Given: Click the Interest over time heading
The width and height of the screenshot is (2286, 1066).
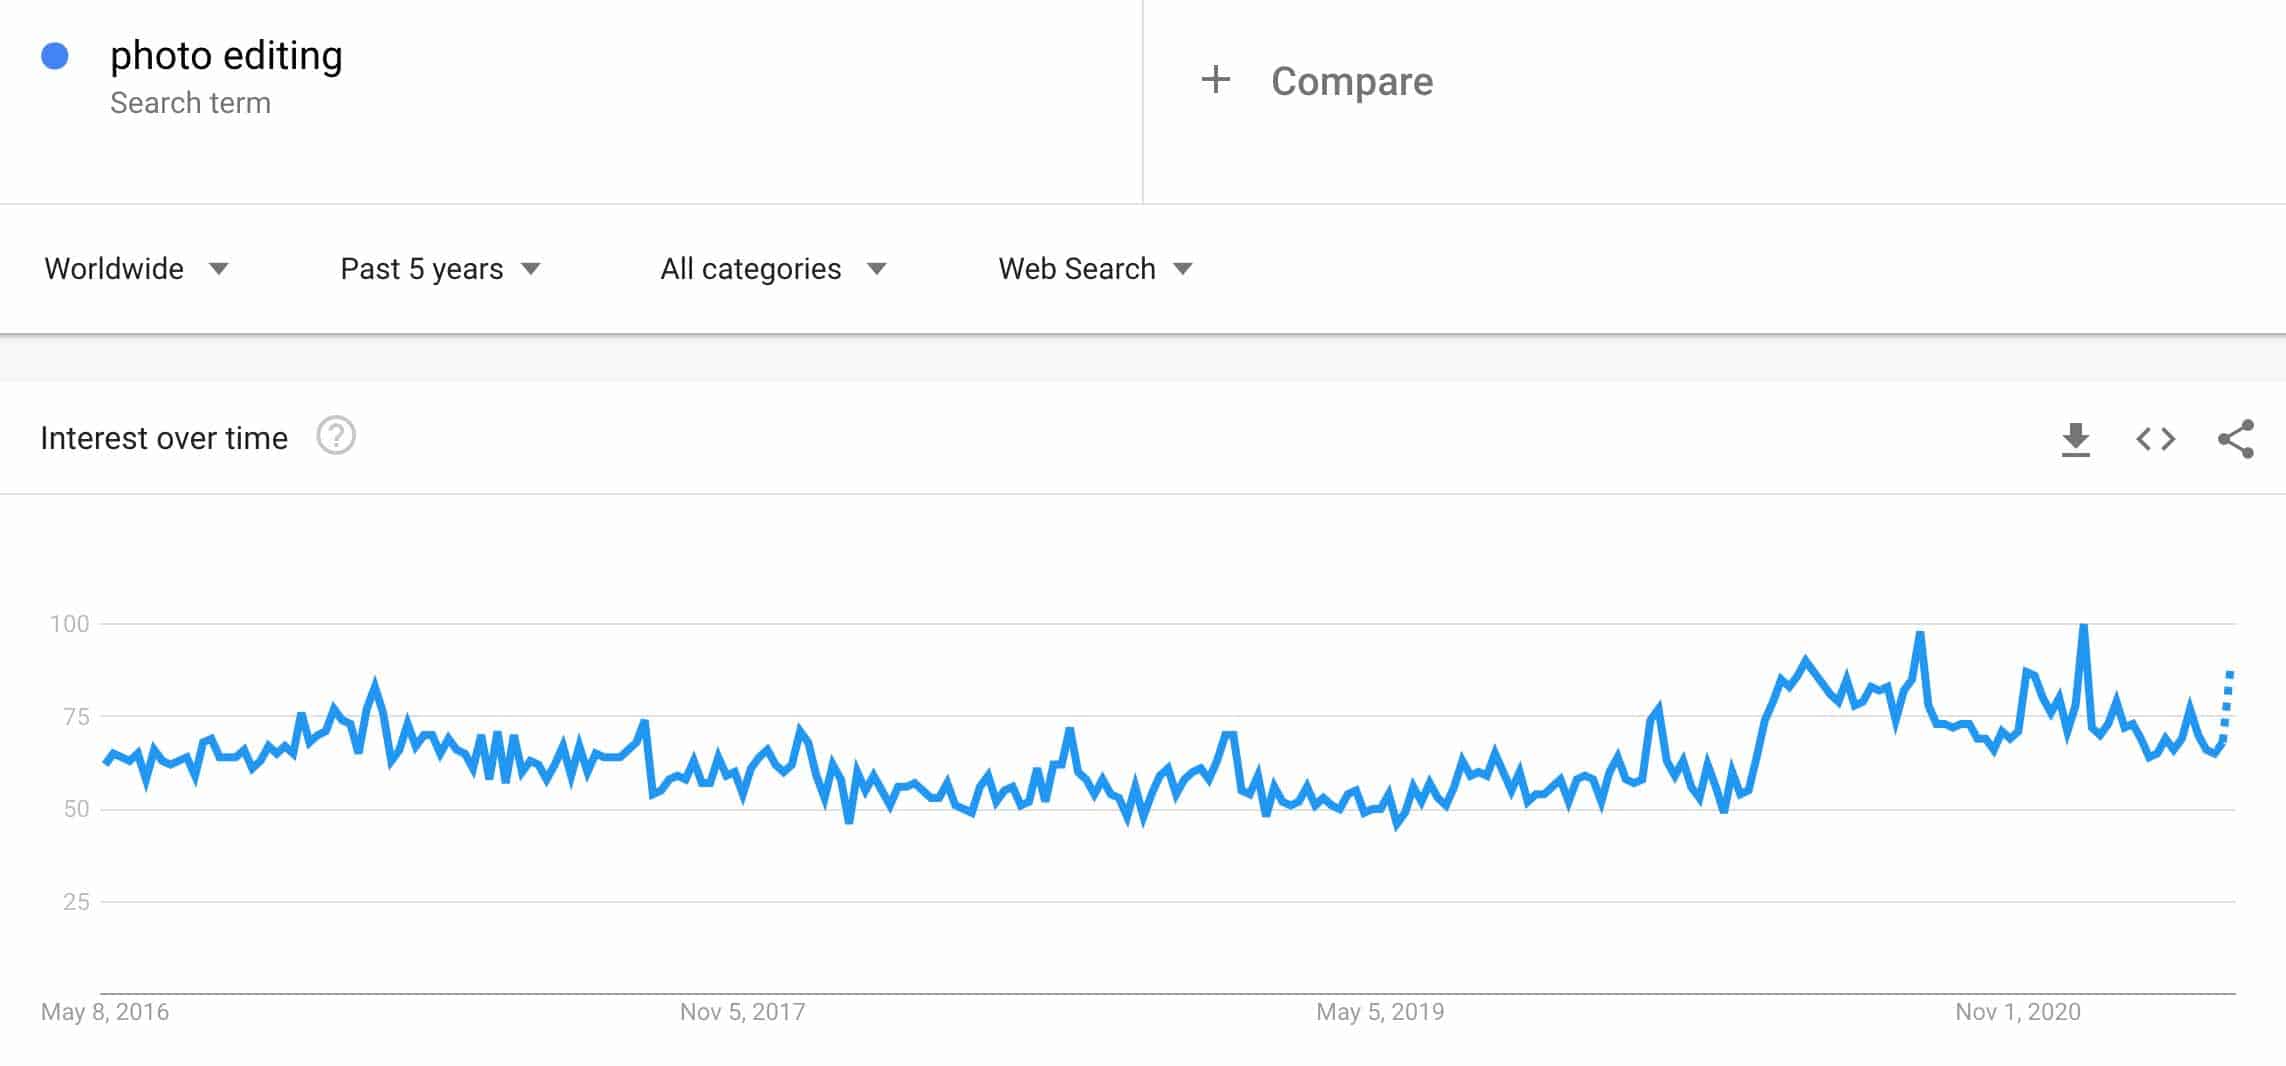Looking at the screenshot, I should pyautogui.click(x=164, y=438).
